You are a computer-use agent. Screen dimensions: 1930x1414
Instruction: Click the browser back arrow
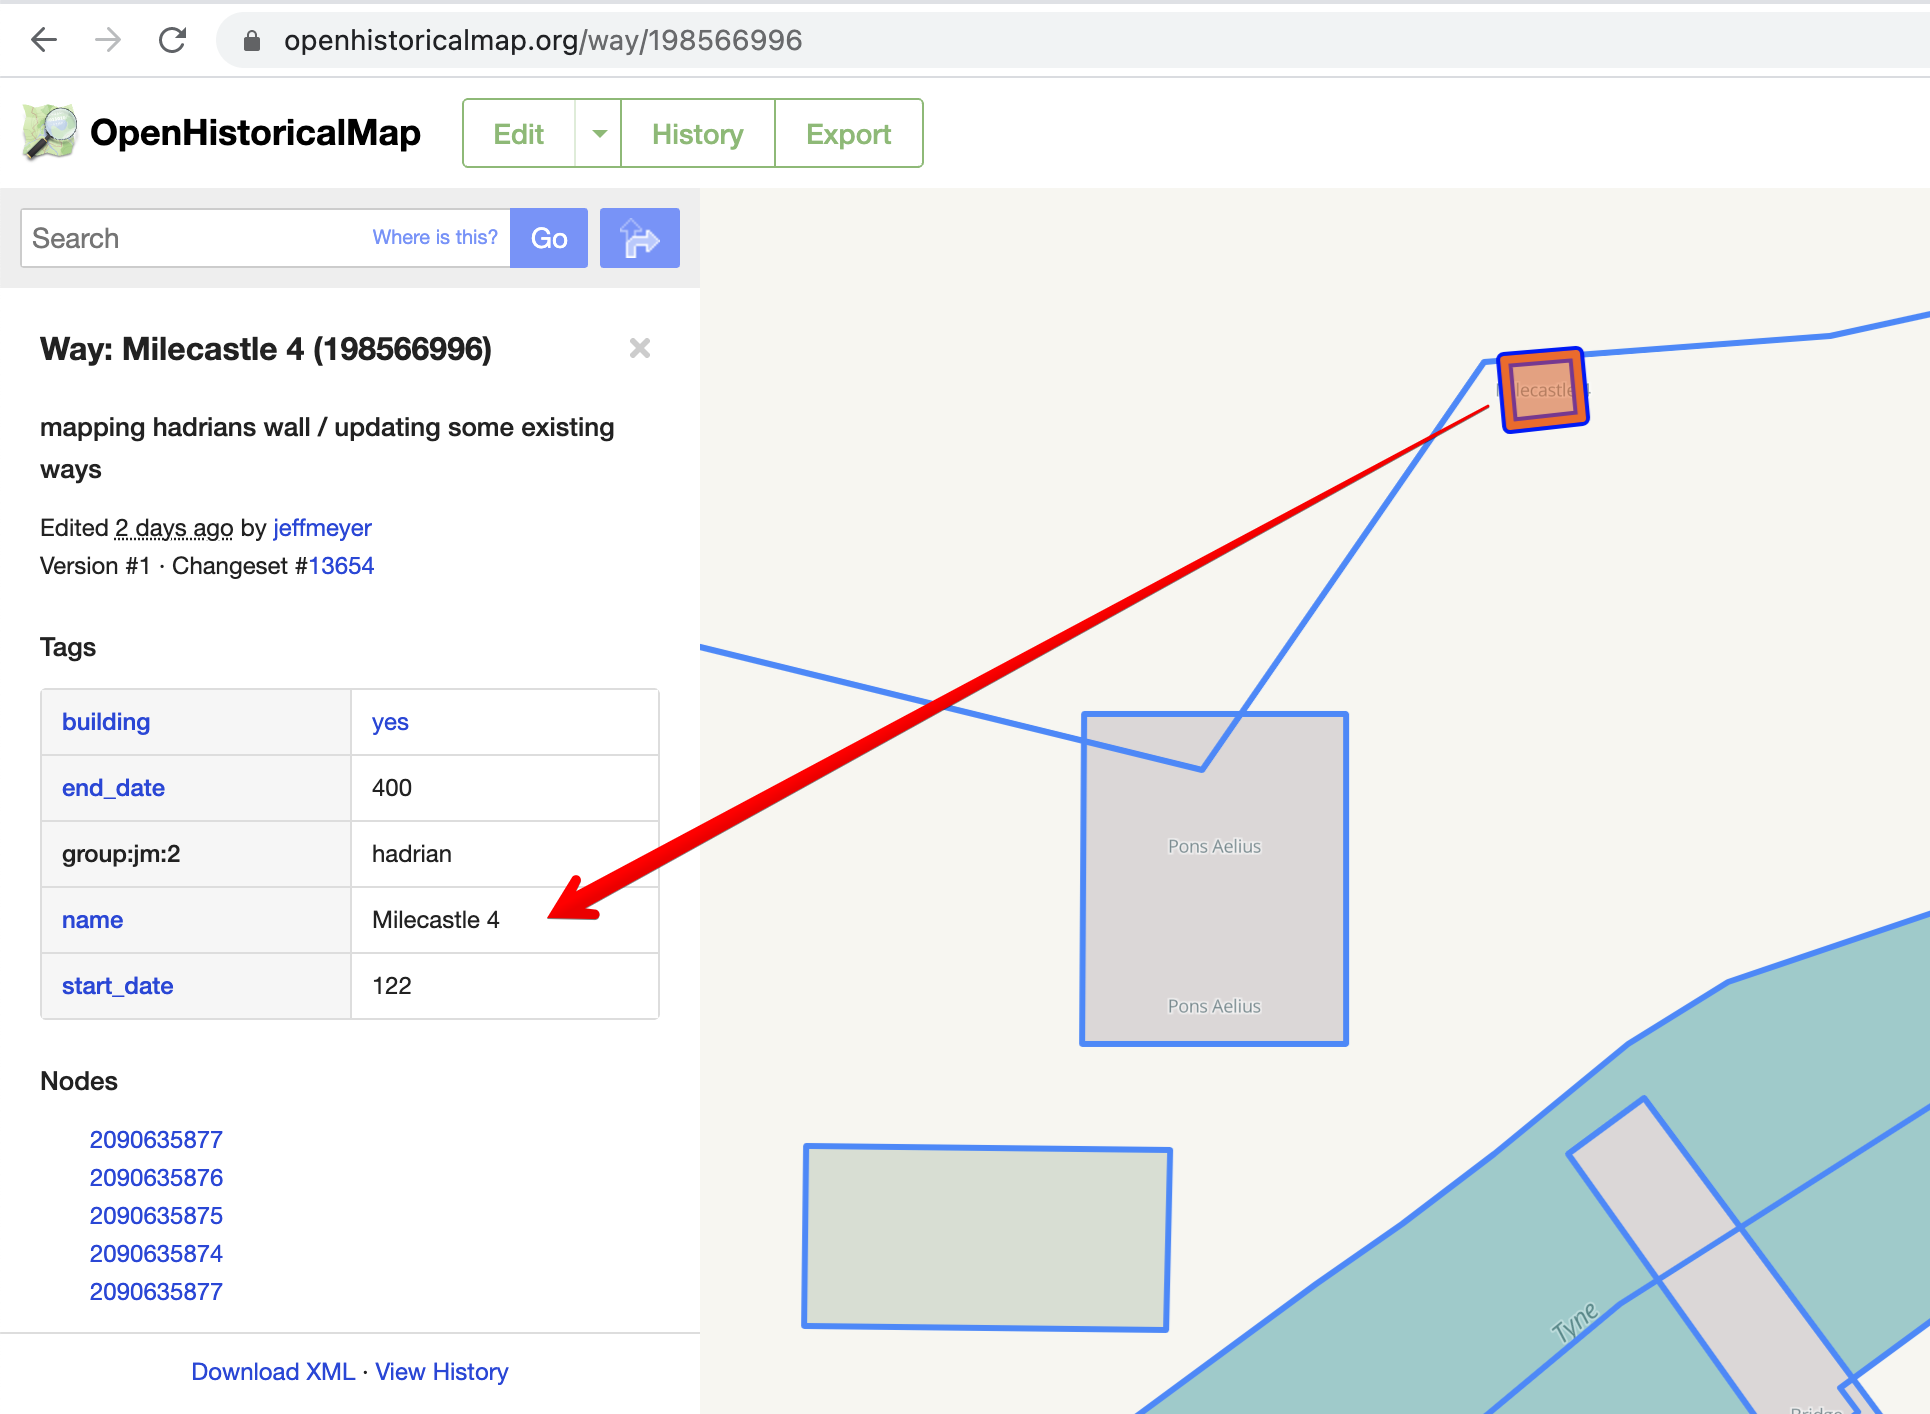(42, 40)
